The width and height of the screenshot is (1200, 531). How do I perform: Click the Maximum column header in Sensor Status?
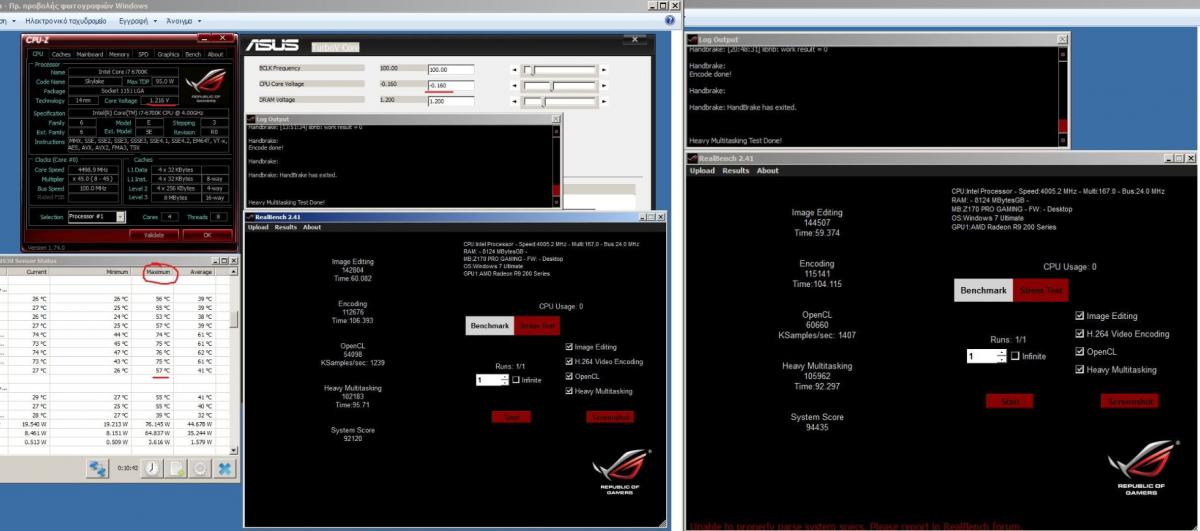click(158, 272)
